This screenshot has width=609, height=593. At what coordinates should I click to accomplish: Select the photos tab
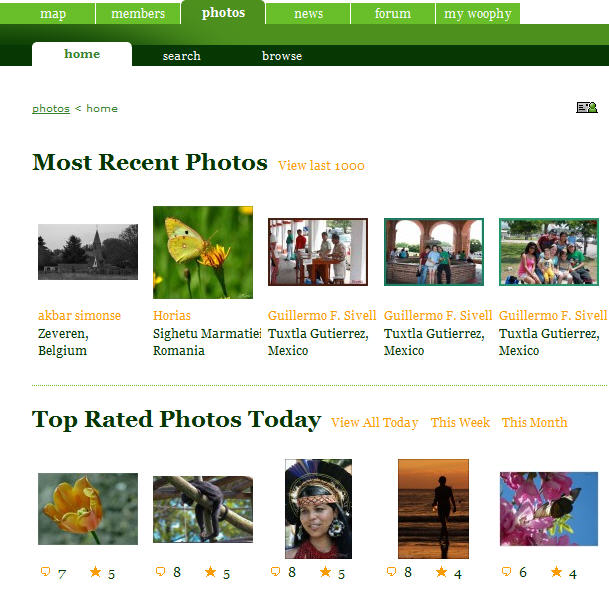click(223, 12)
